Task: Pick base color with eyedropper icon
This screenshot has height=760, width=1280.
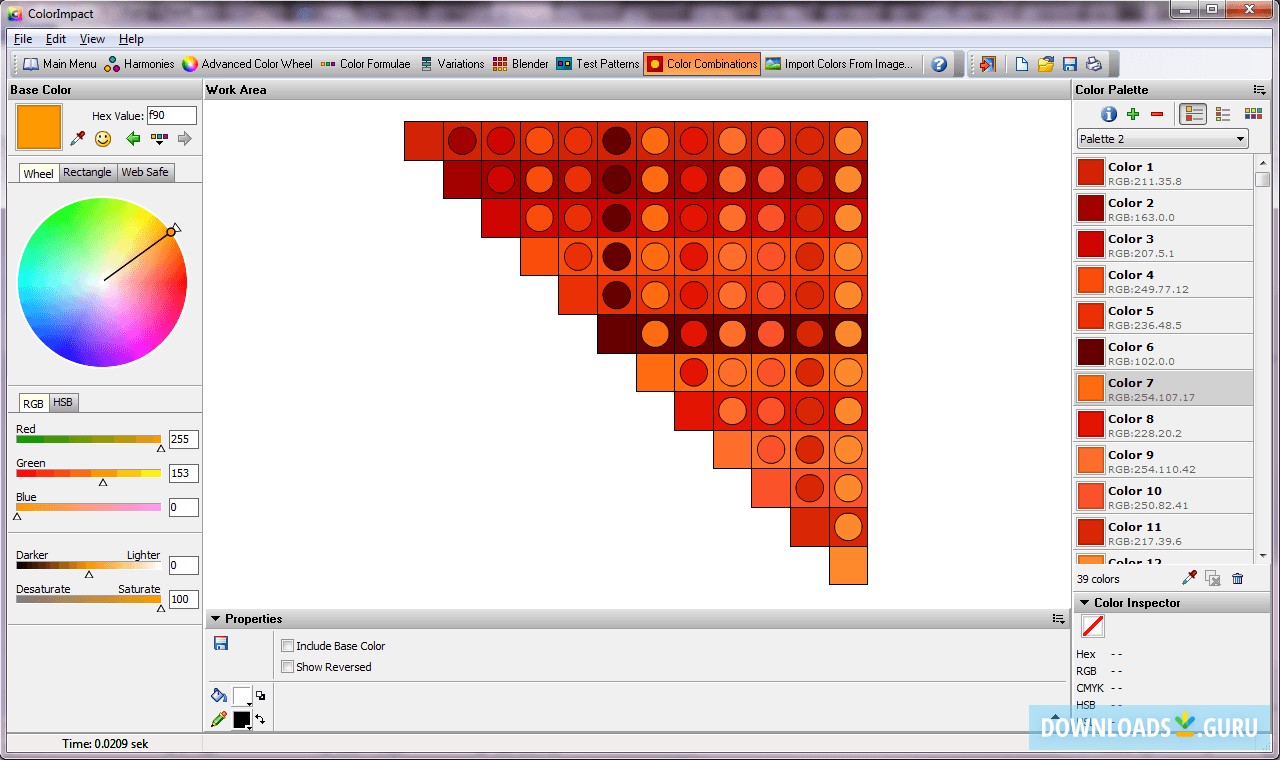Action: [x=77, y=138]
